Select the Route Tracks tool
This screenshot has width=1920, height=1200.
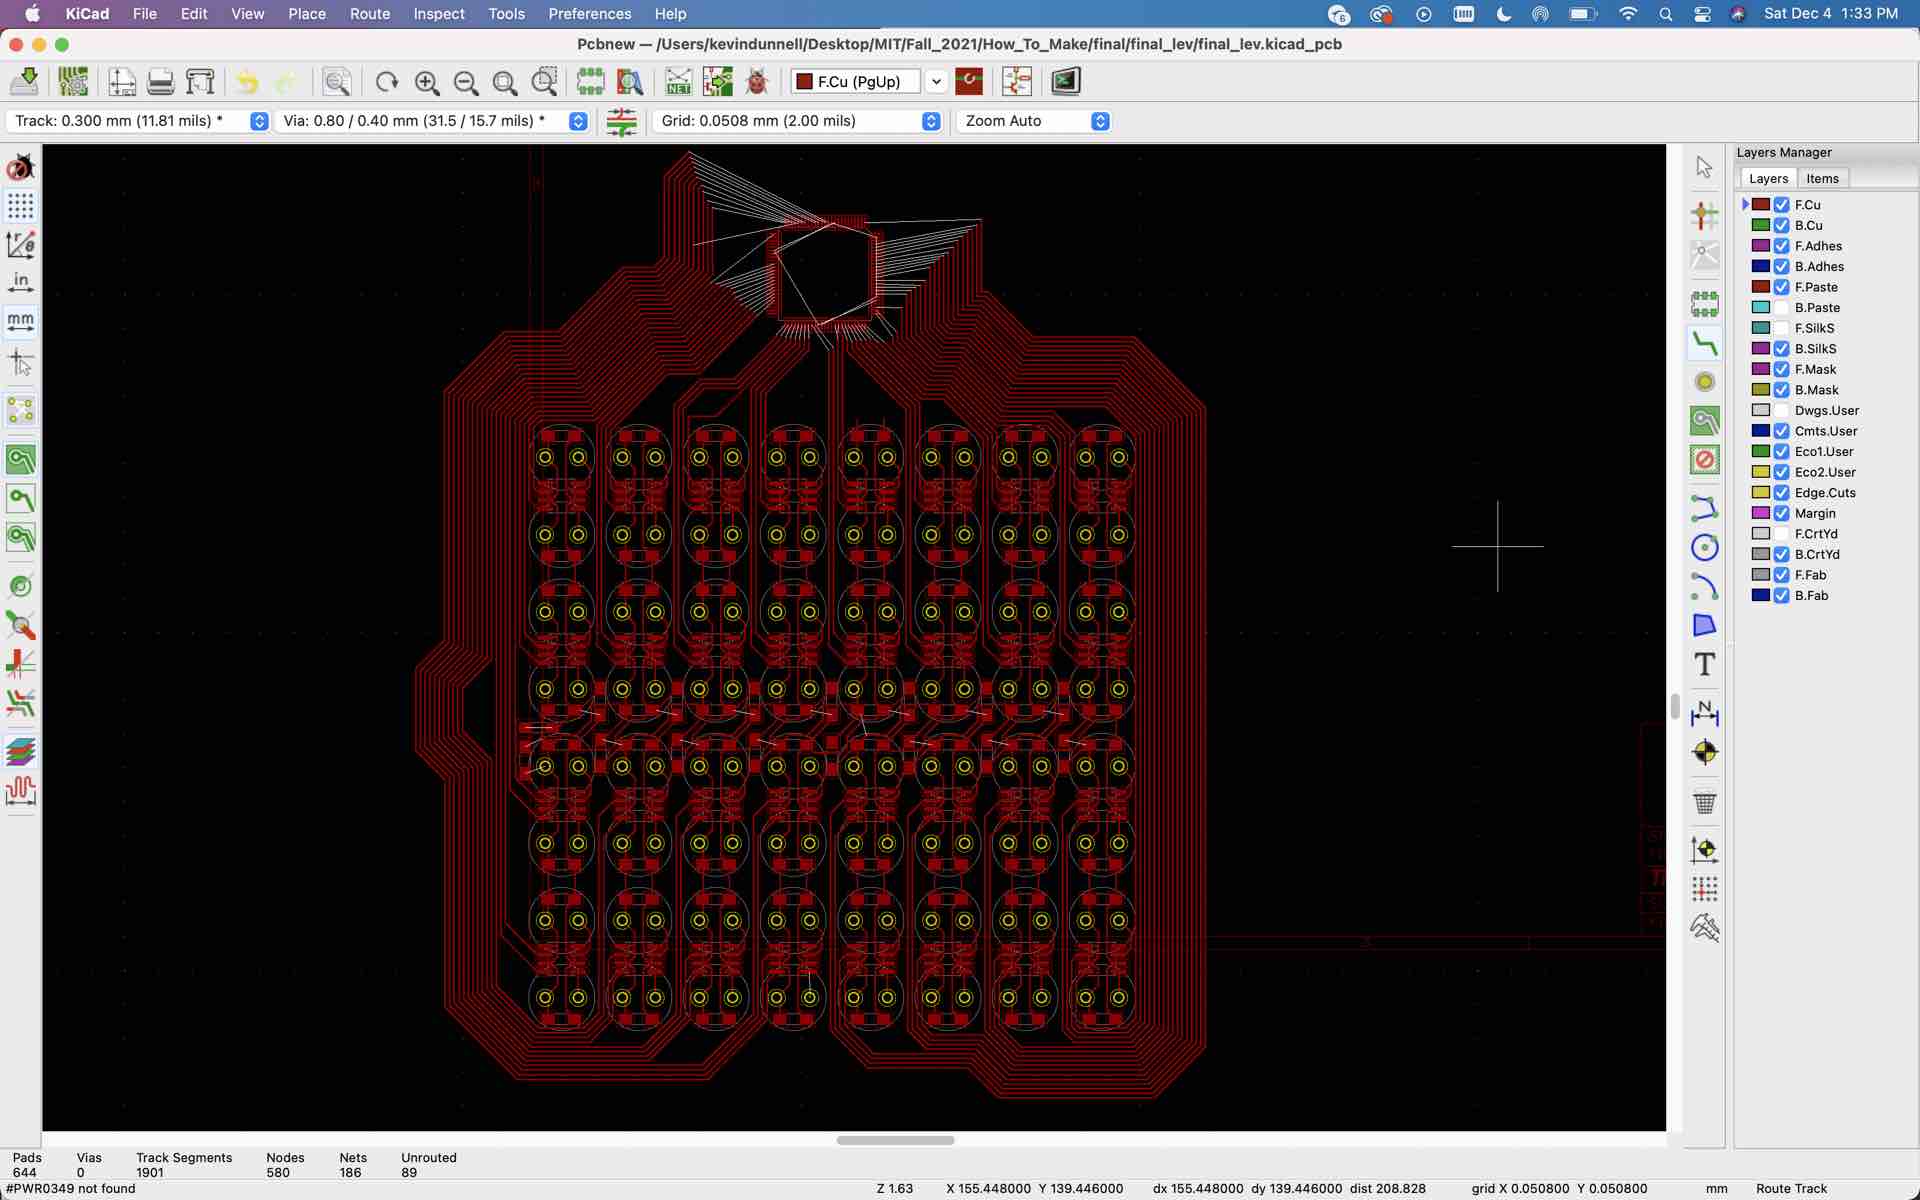pos(1705,343)
